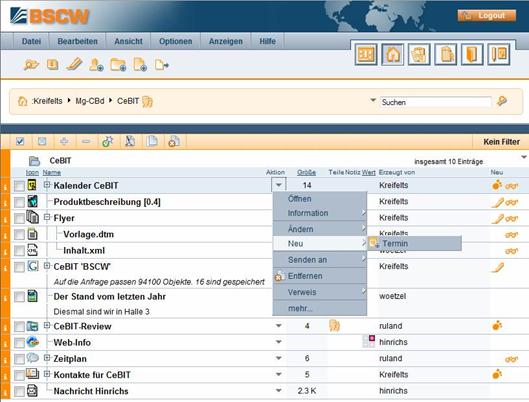Expand the Kontakte für CeBIT tree node
Image resolution: width=529 pixels, height=402 pixels.
(x=47, y=374)
